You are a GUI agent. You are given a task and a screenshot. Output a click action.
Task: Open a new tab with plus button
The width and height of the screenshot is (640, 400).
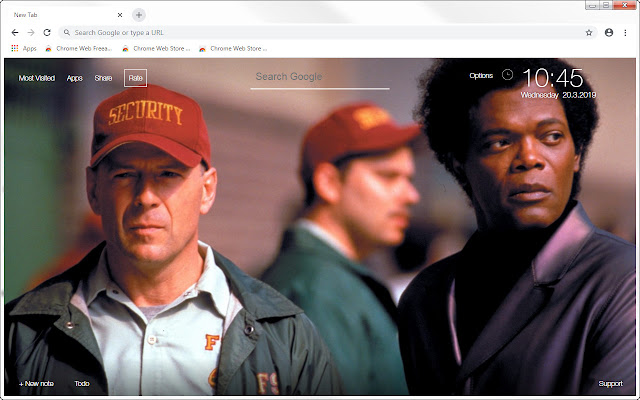point(139,15)
